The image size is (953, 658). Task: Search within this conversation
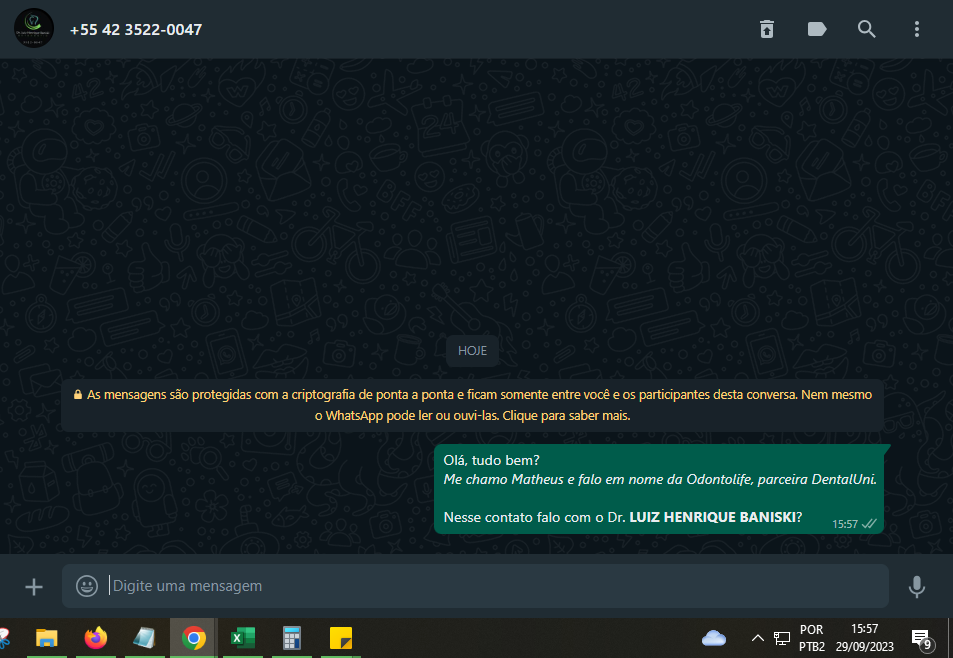point(867,29)
